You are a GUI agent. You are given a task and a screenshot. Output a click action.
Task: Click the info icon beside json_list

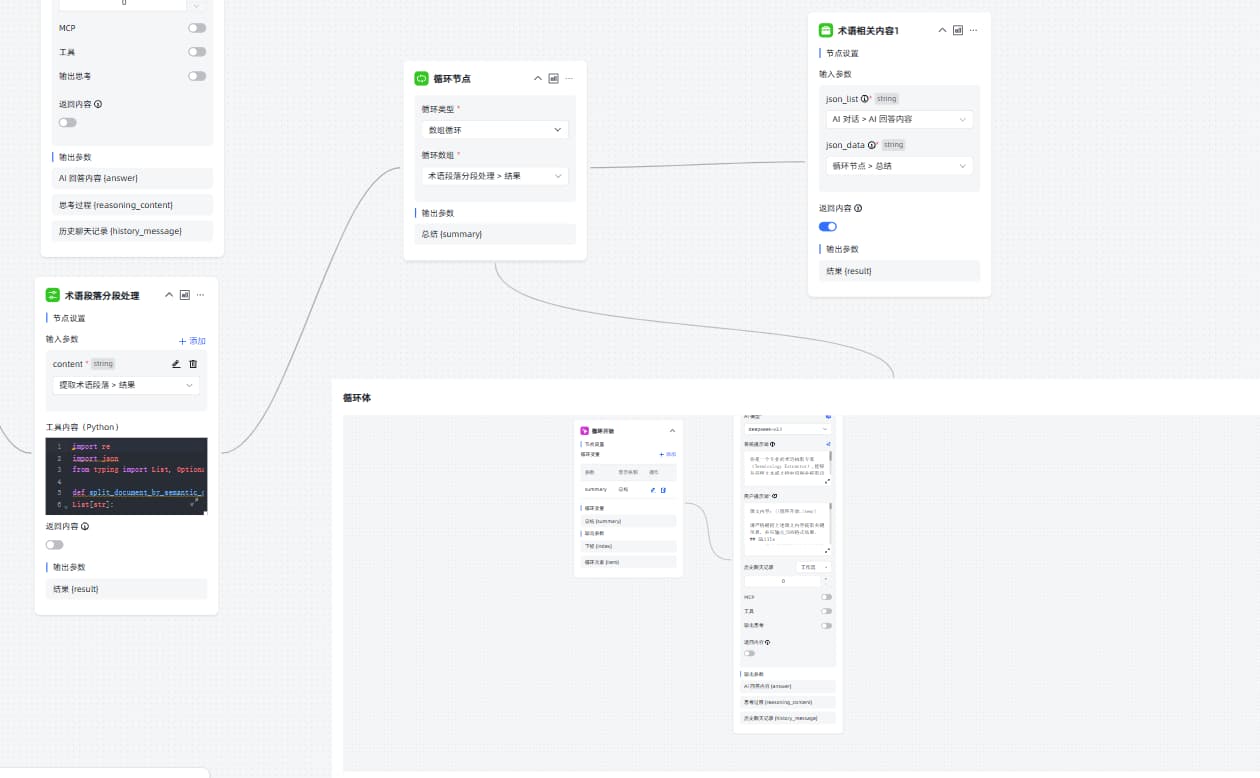coord(865,99)
